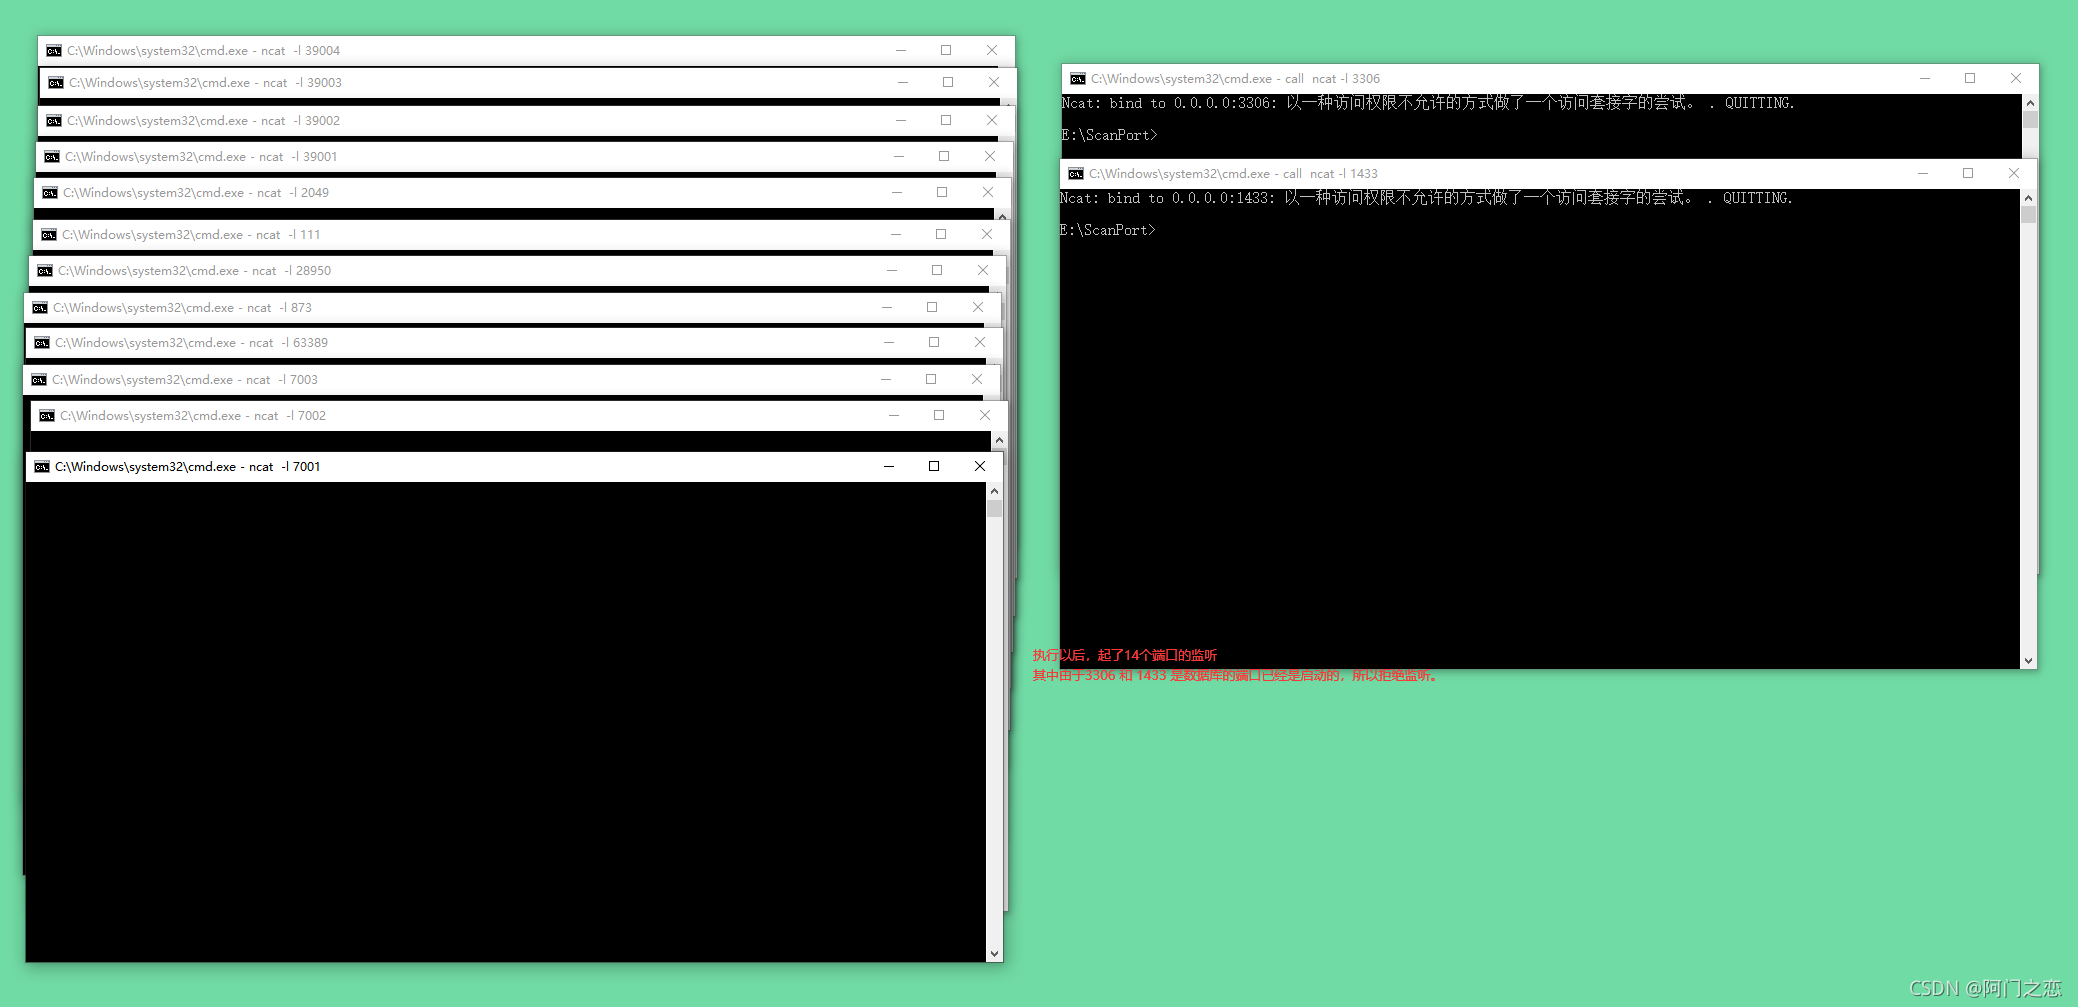Click cmd icon of ncat -l 28950 window

pyautogui.click(x=45, y=271)
